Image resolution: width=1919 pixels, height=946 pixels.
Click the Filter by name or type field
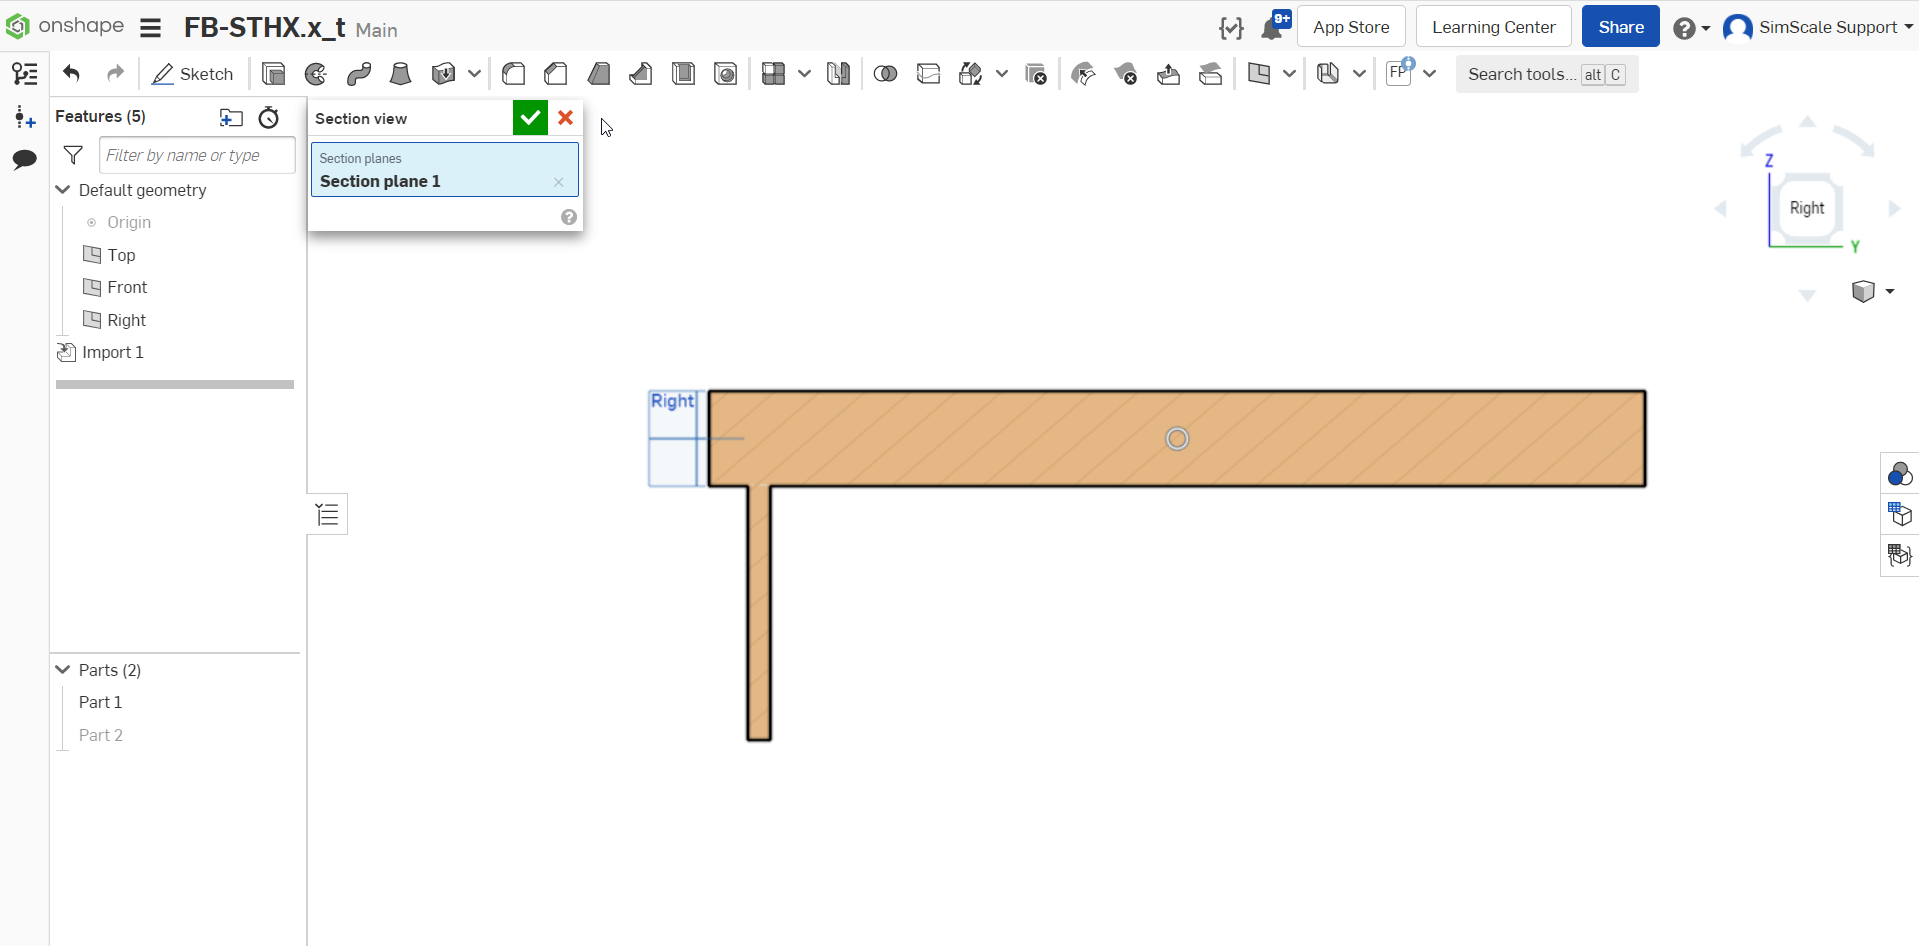point(197,155)
